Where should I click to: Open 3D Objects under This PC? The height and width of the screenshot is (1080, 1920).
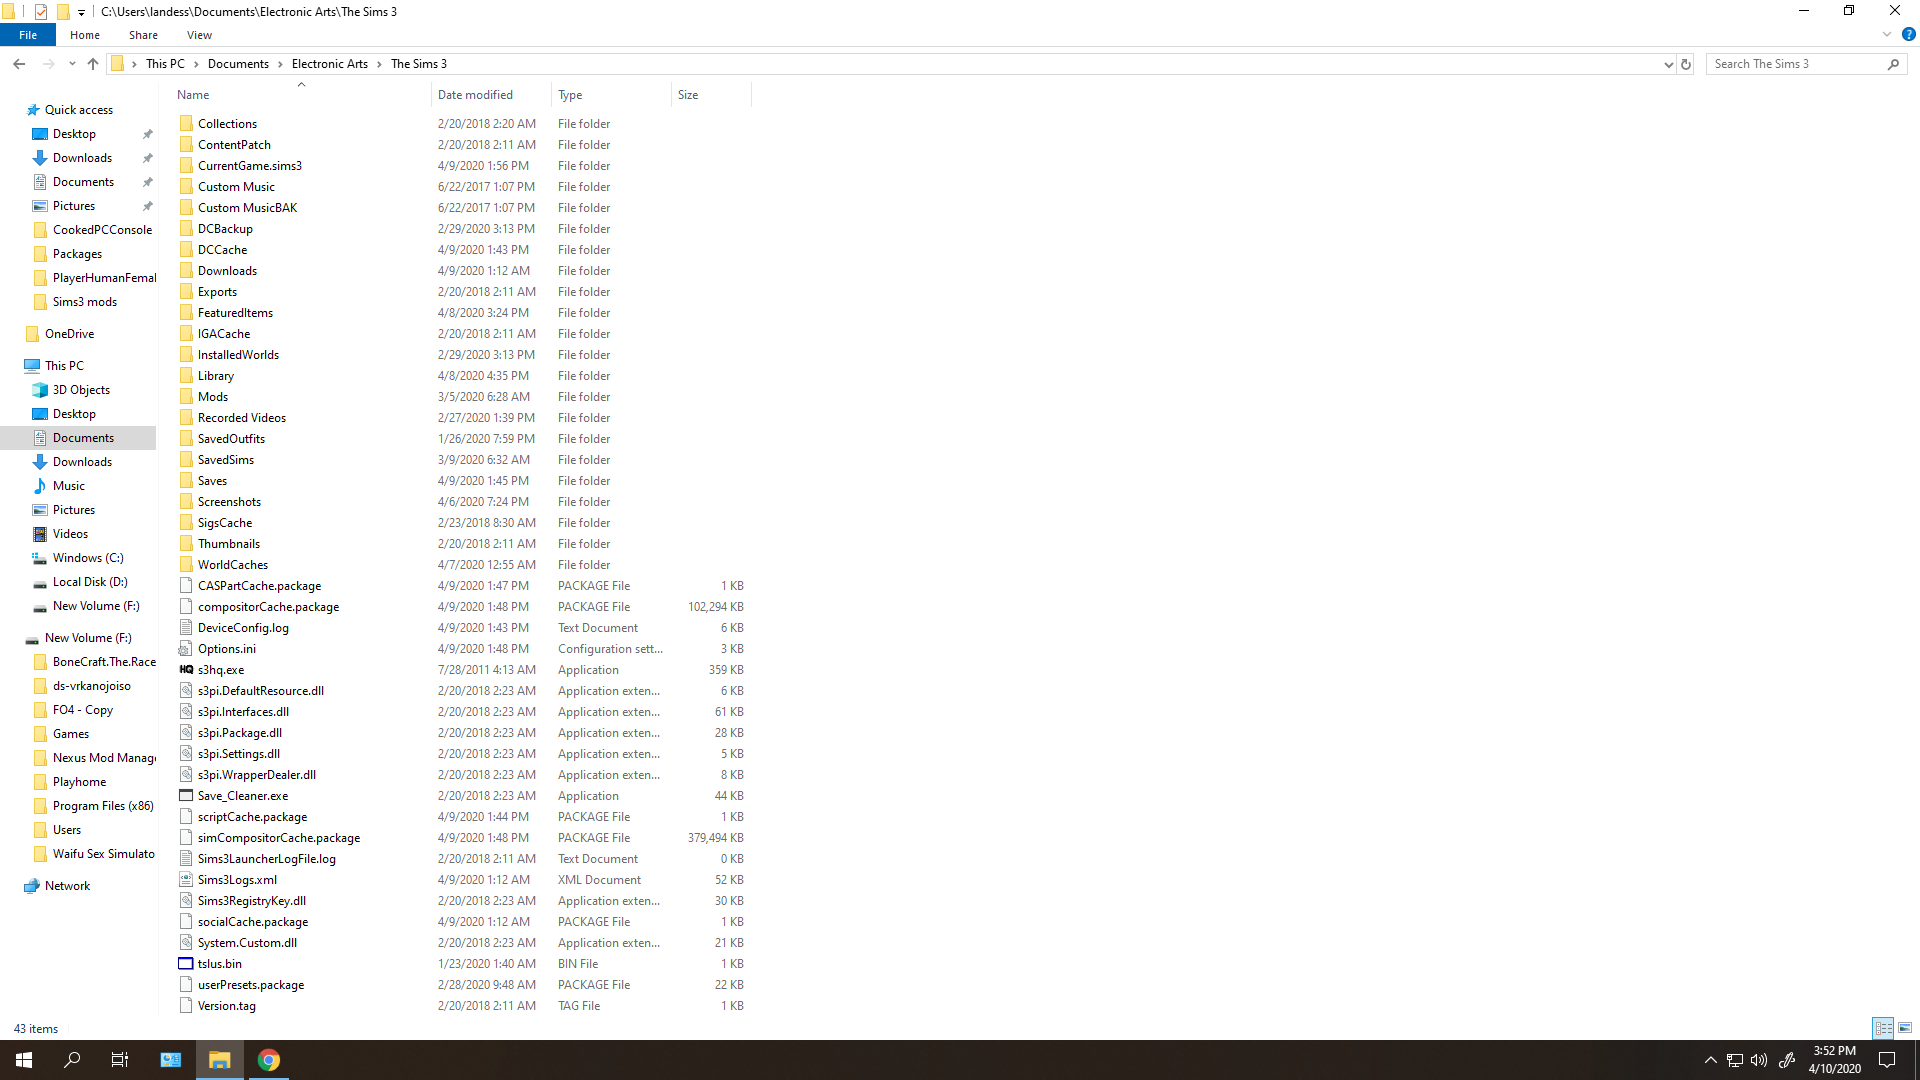tap(81, 390)
